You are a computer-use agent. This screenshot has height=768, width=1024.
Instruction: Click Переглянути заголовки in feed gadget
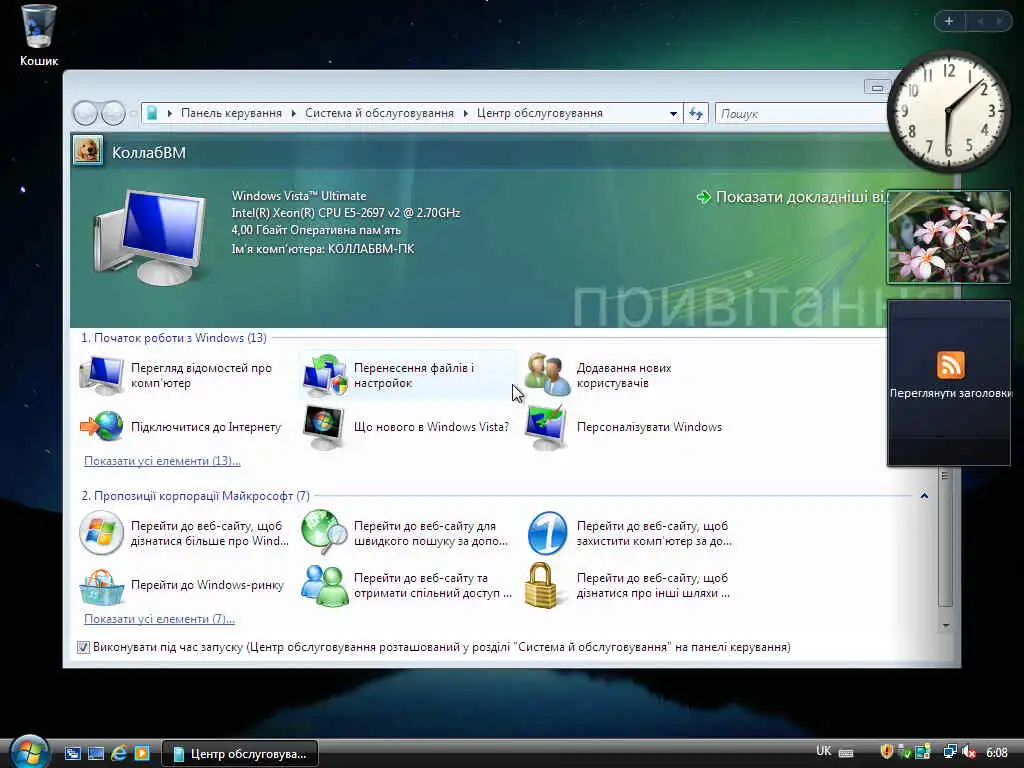pyautogui.click(x=950, y=393)
